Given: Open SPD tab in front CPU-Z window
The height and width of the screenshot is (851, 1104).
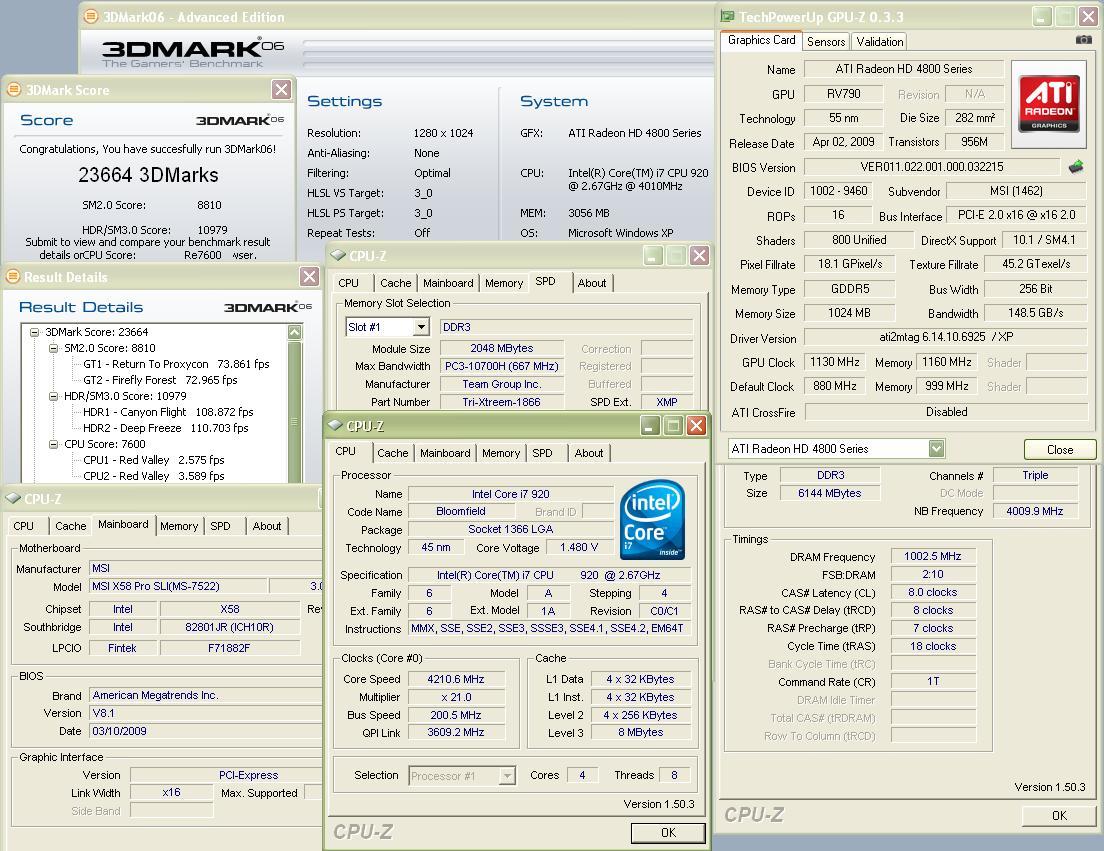Looking at the screenshot, I should click(542, 453).
